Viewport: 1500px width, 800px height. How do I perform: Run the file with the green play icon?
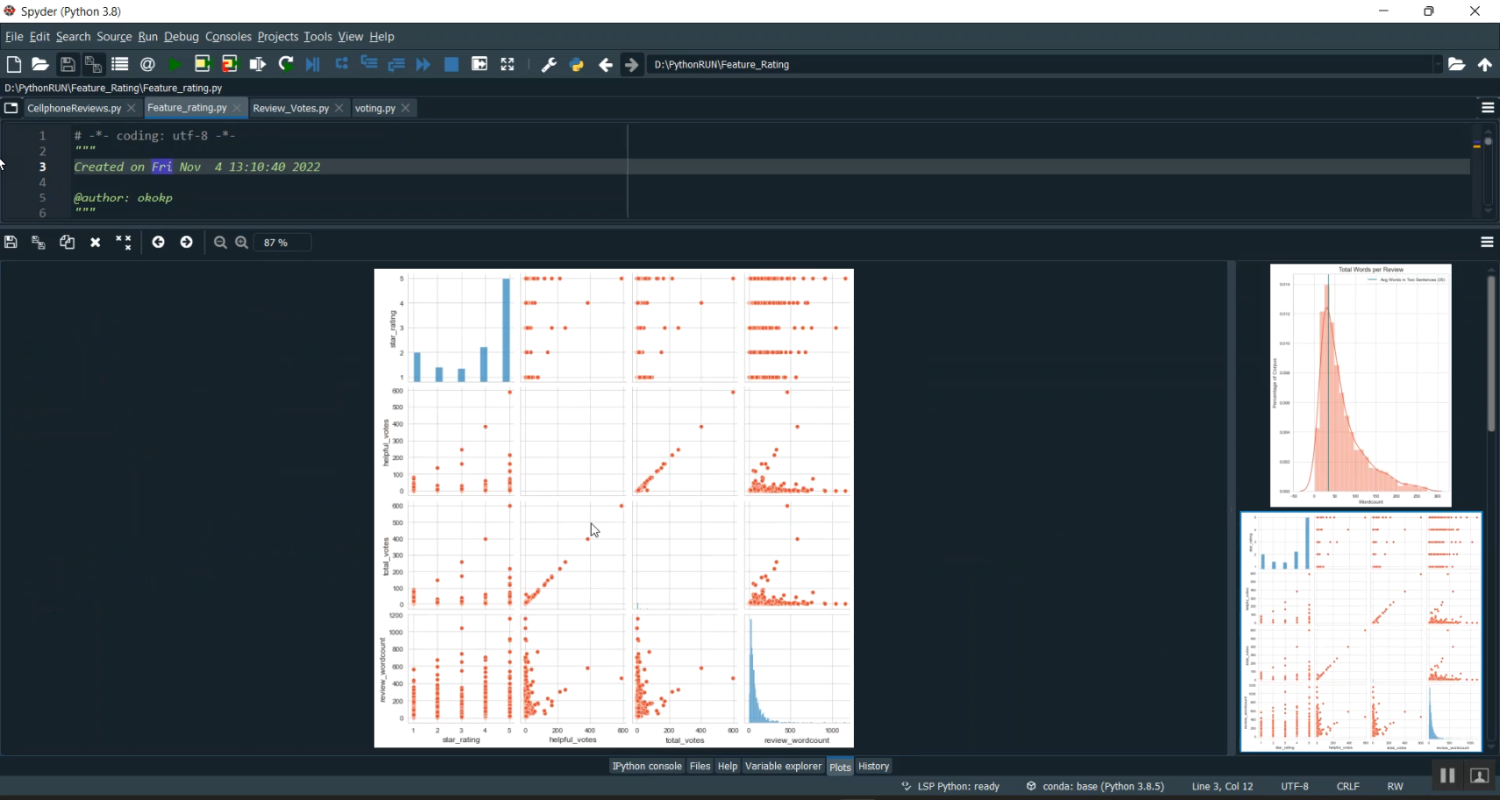175,64
